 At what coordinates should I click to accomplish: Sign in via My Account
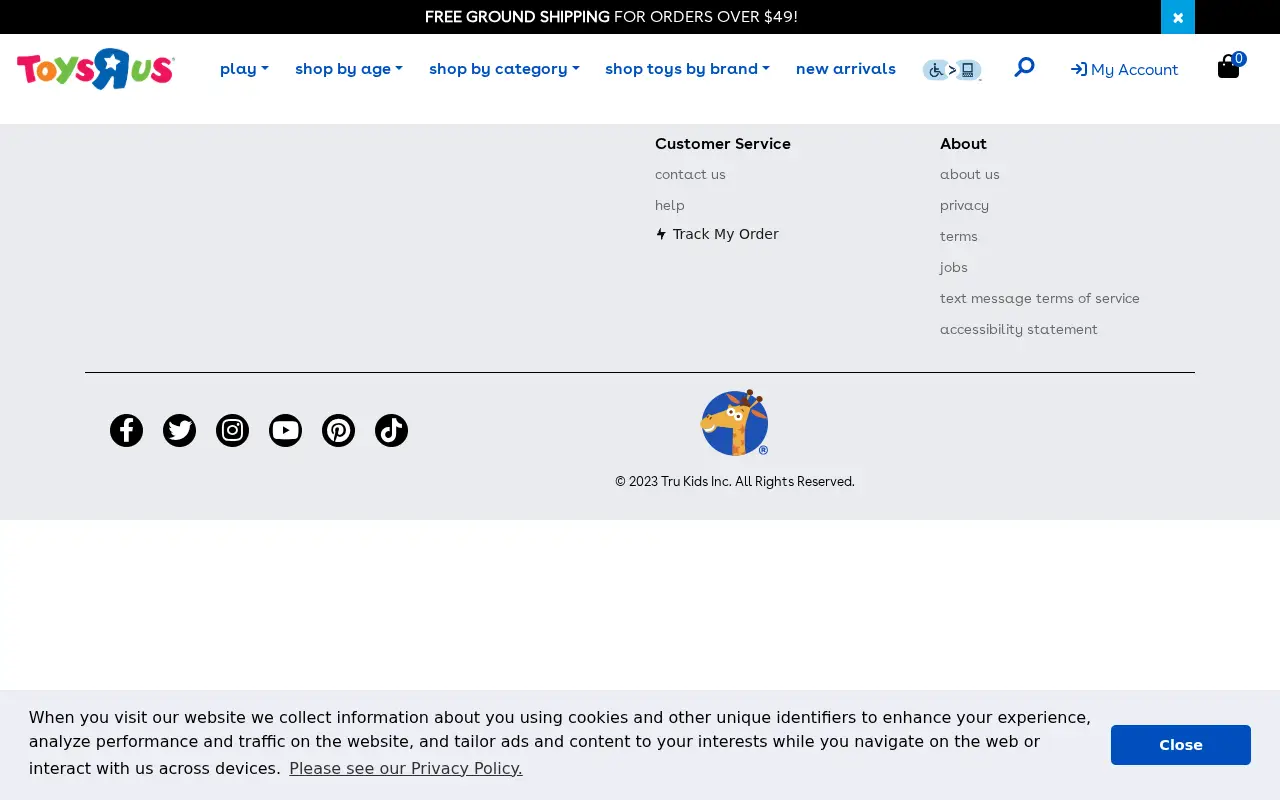[1124, 69]
